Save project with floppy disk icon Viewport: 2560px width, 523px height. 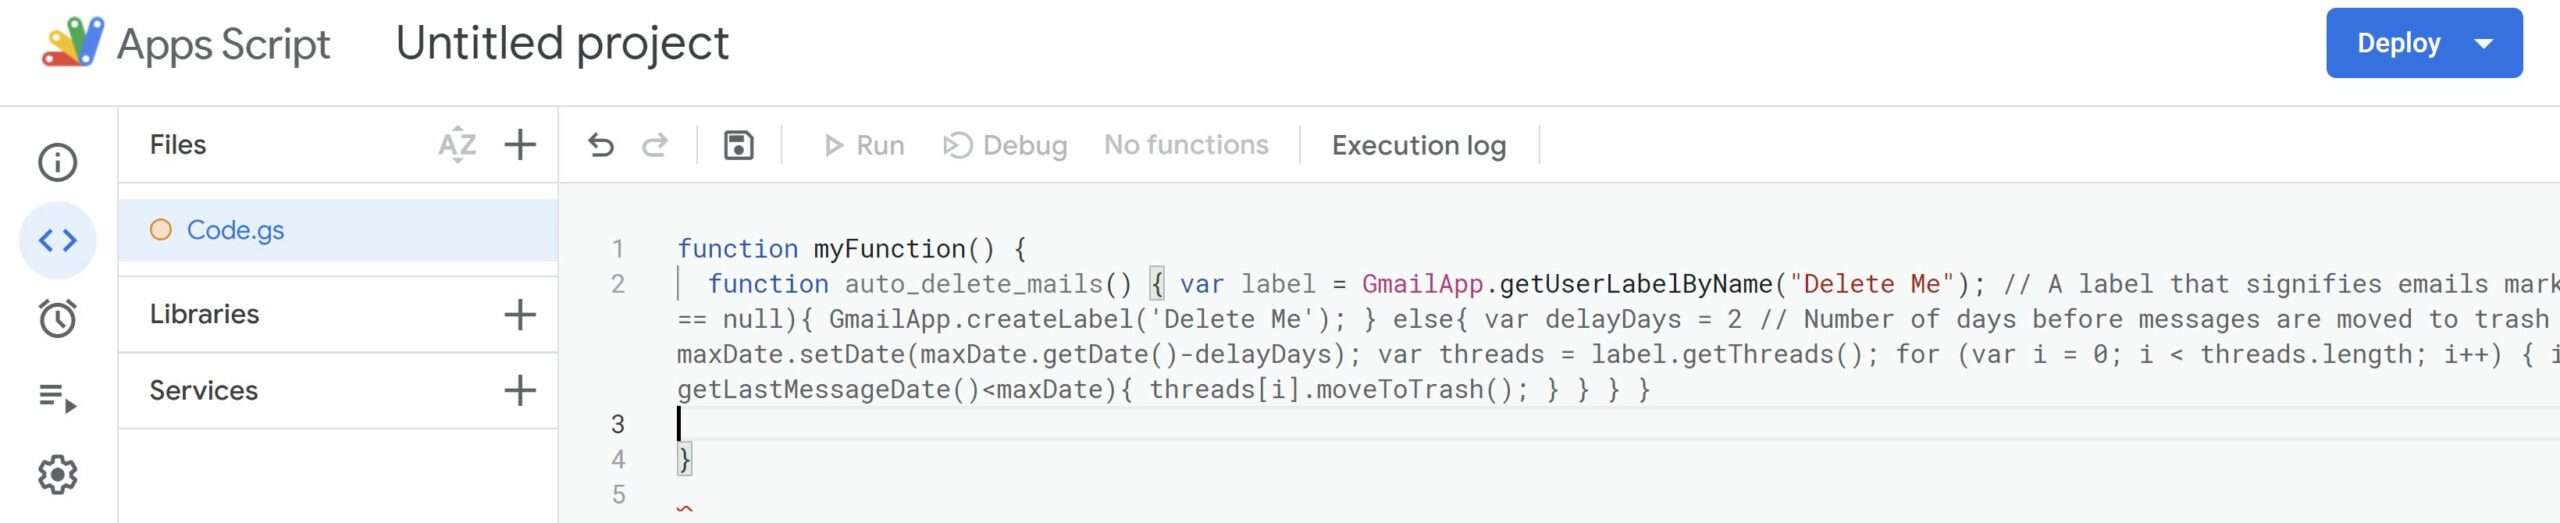click(x=738, y=146)
